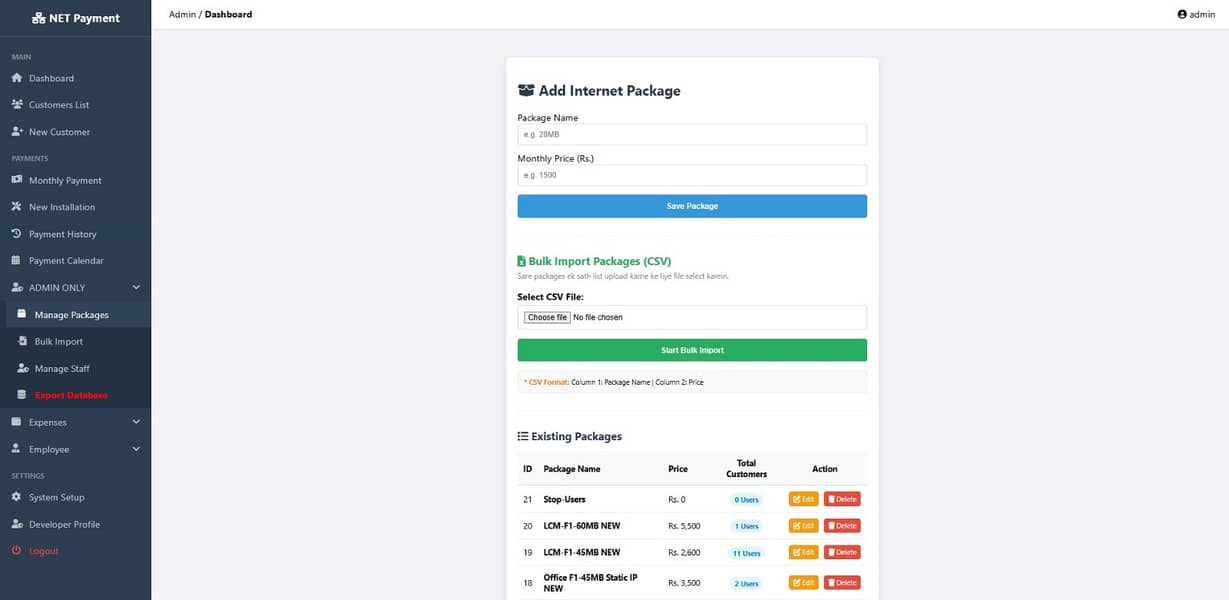The width and height of the screenshot is (1229, 600).
Task: Click the Choose file button
Action: 547,317
